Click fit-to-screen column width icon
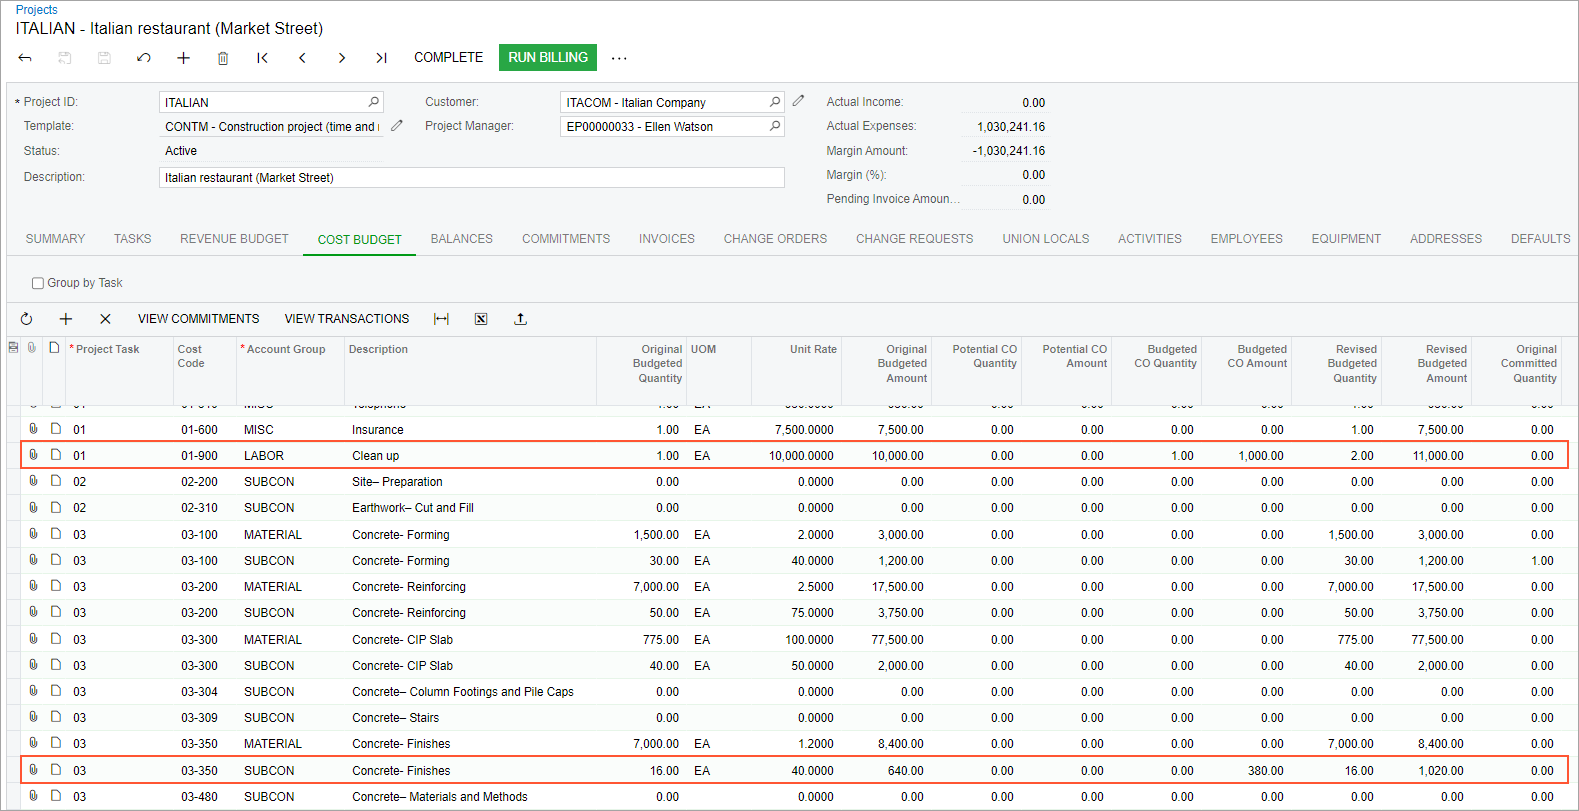The width and height of the screenshot is (1579, 811). (x=441, y=319)
